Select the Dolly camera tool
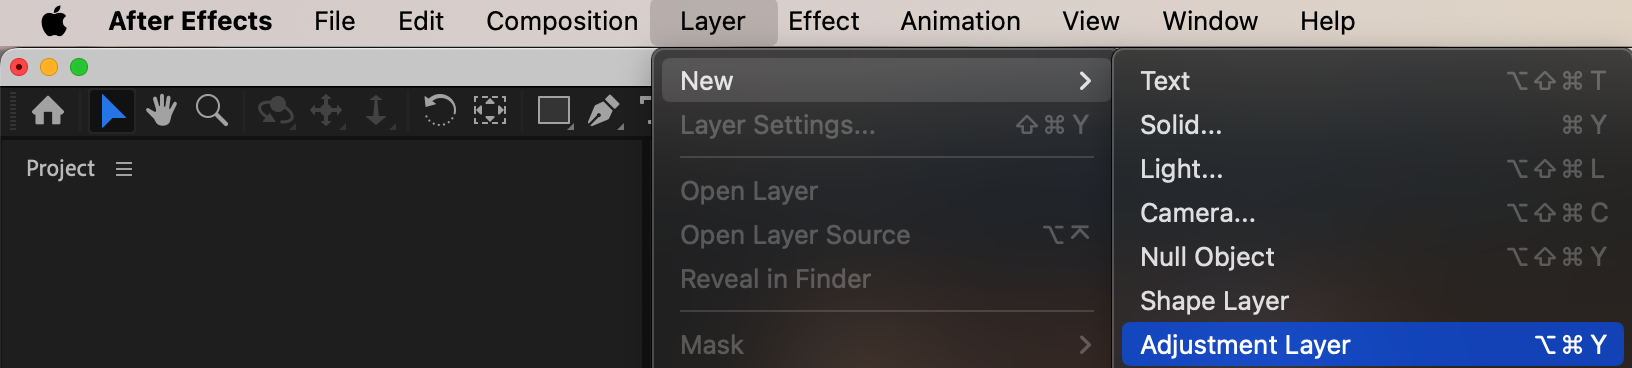 (377, 111)
